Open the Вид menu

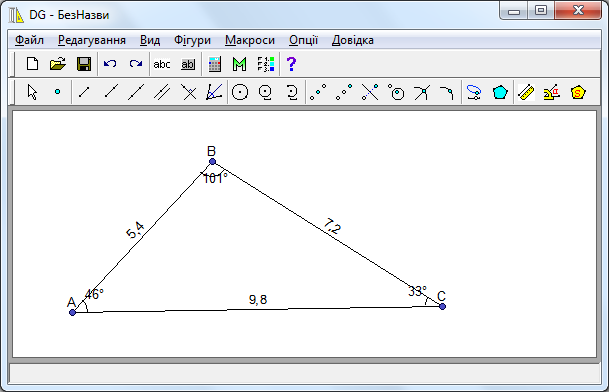pyautogui.click(x=150, y=40)
